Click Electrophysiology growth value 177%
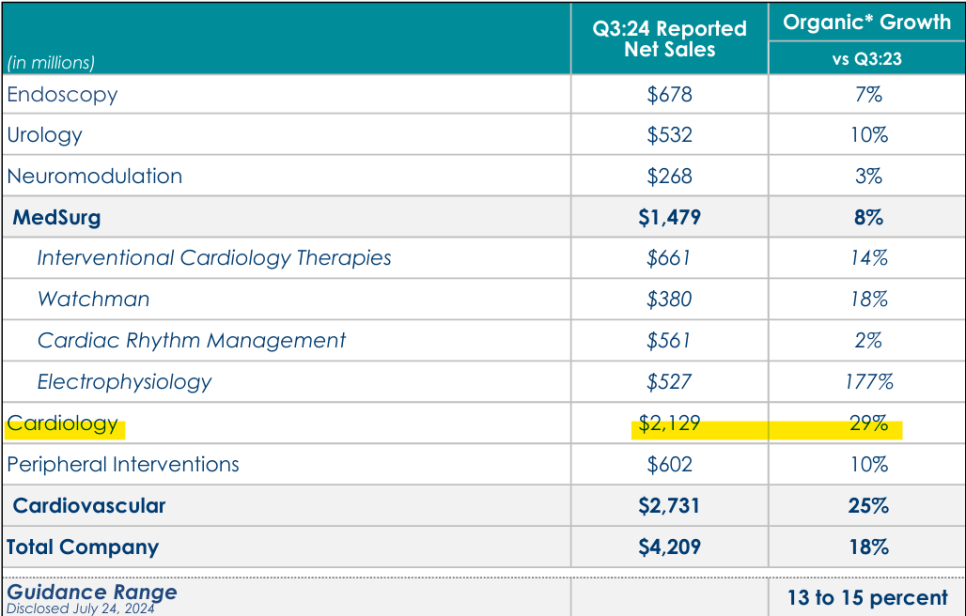Image resolution: width=966 pixels, height=616 pixels. point(869,382)
